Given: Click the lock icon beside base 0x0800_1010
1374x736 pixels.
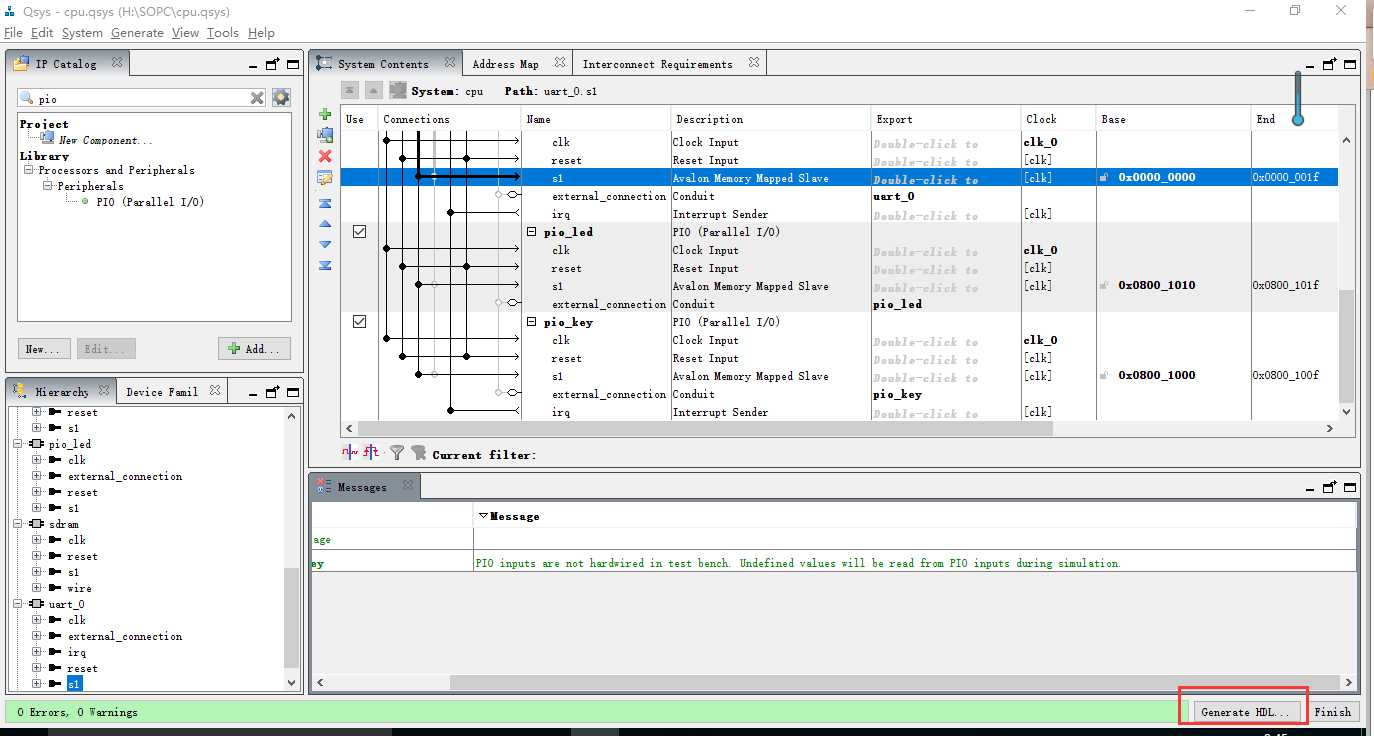Looking at the screenshot, I should point(1104,285).
